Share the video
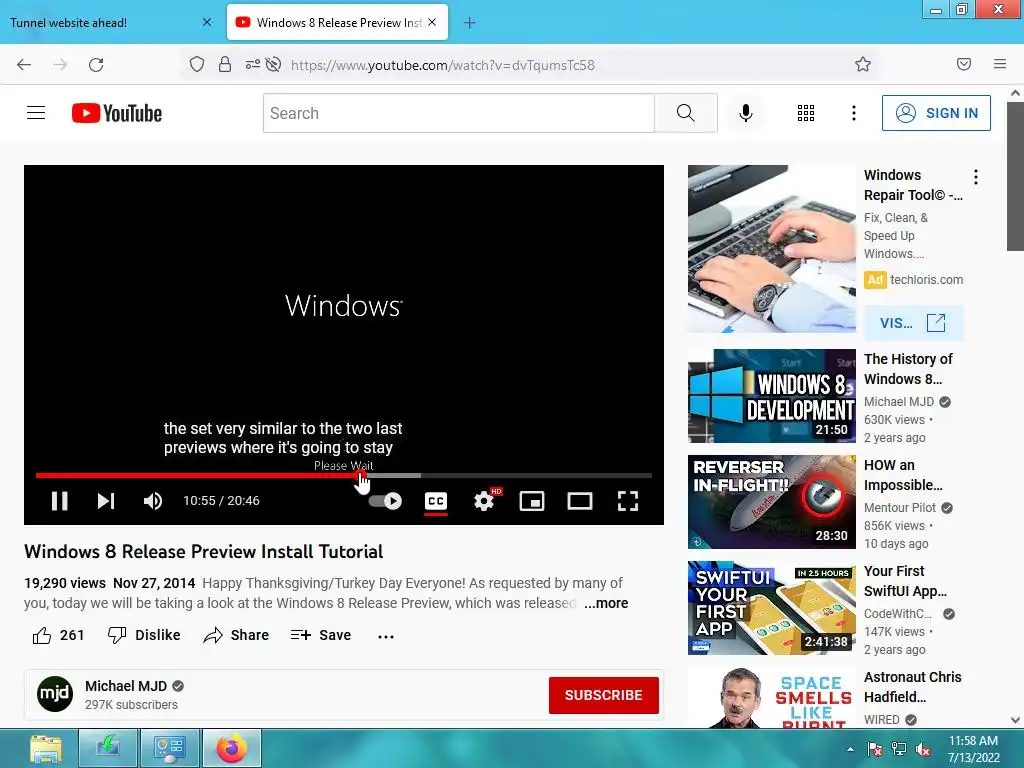Image resolution: width=1024 pixels, height=768 pixels. point(236,635)
